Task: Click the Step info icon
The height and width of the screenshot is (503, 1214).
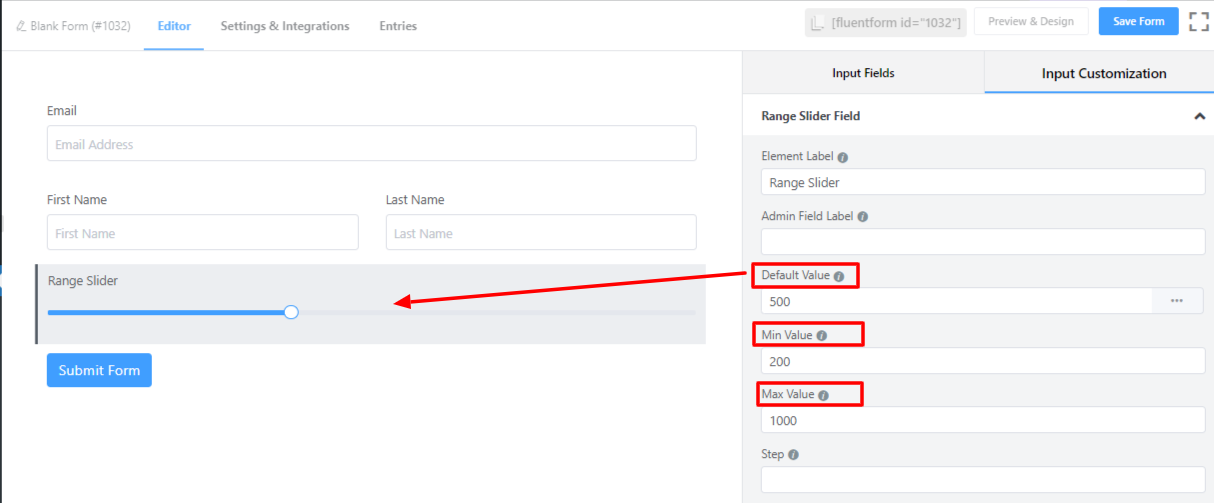Action: click(x=793, y=454)
